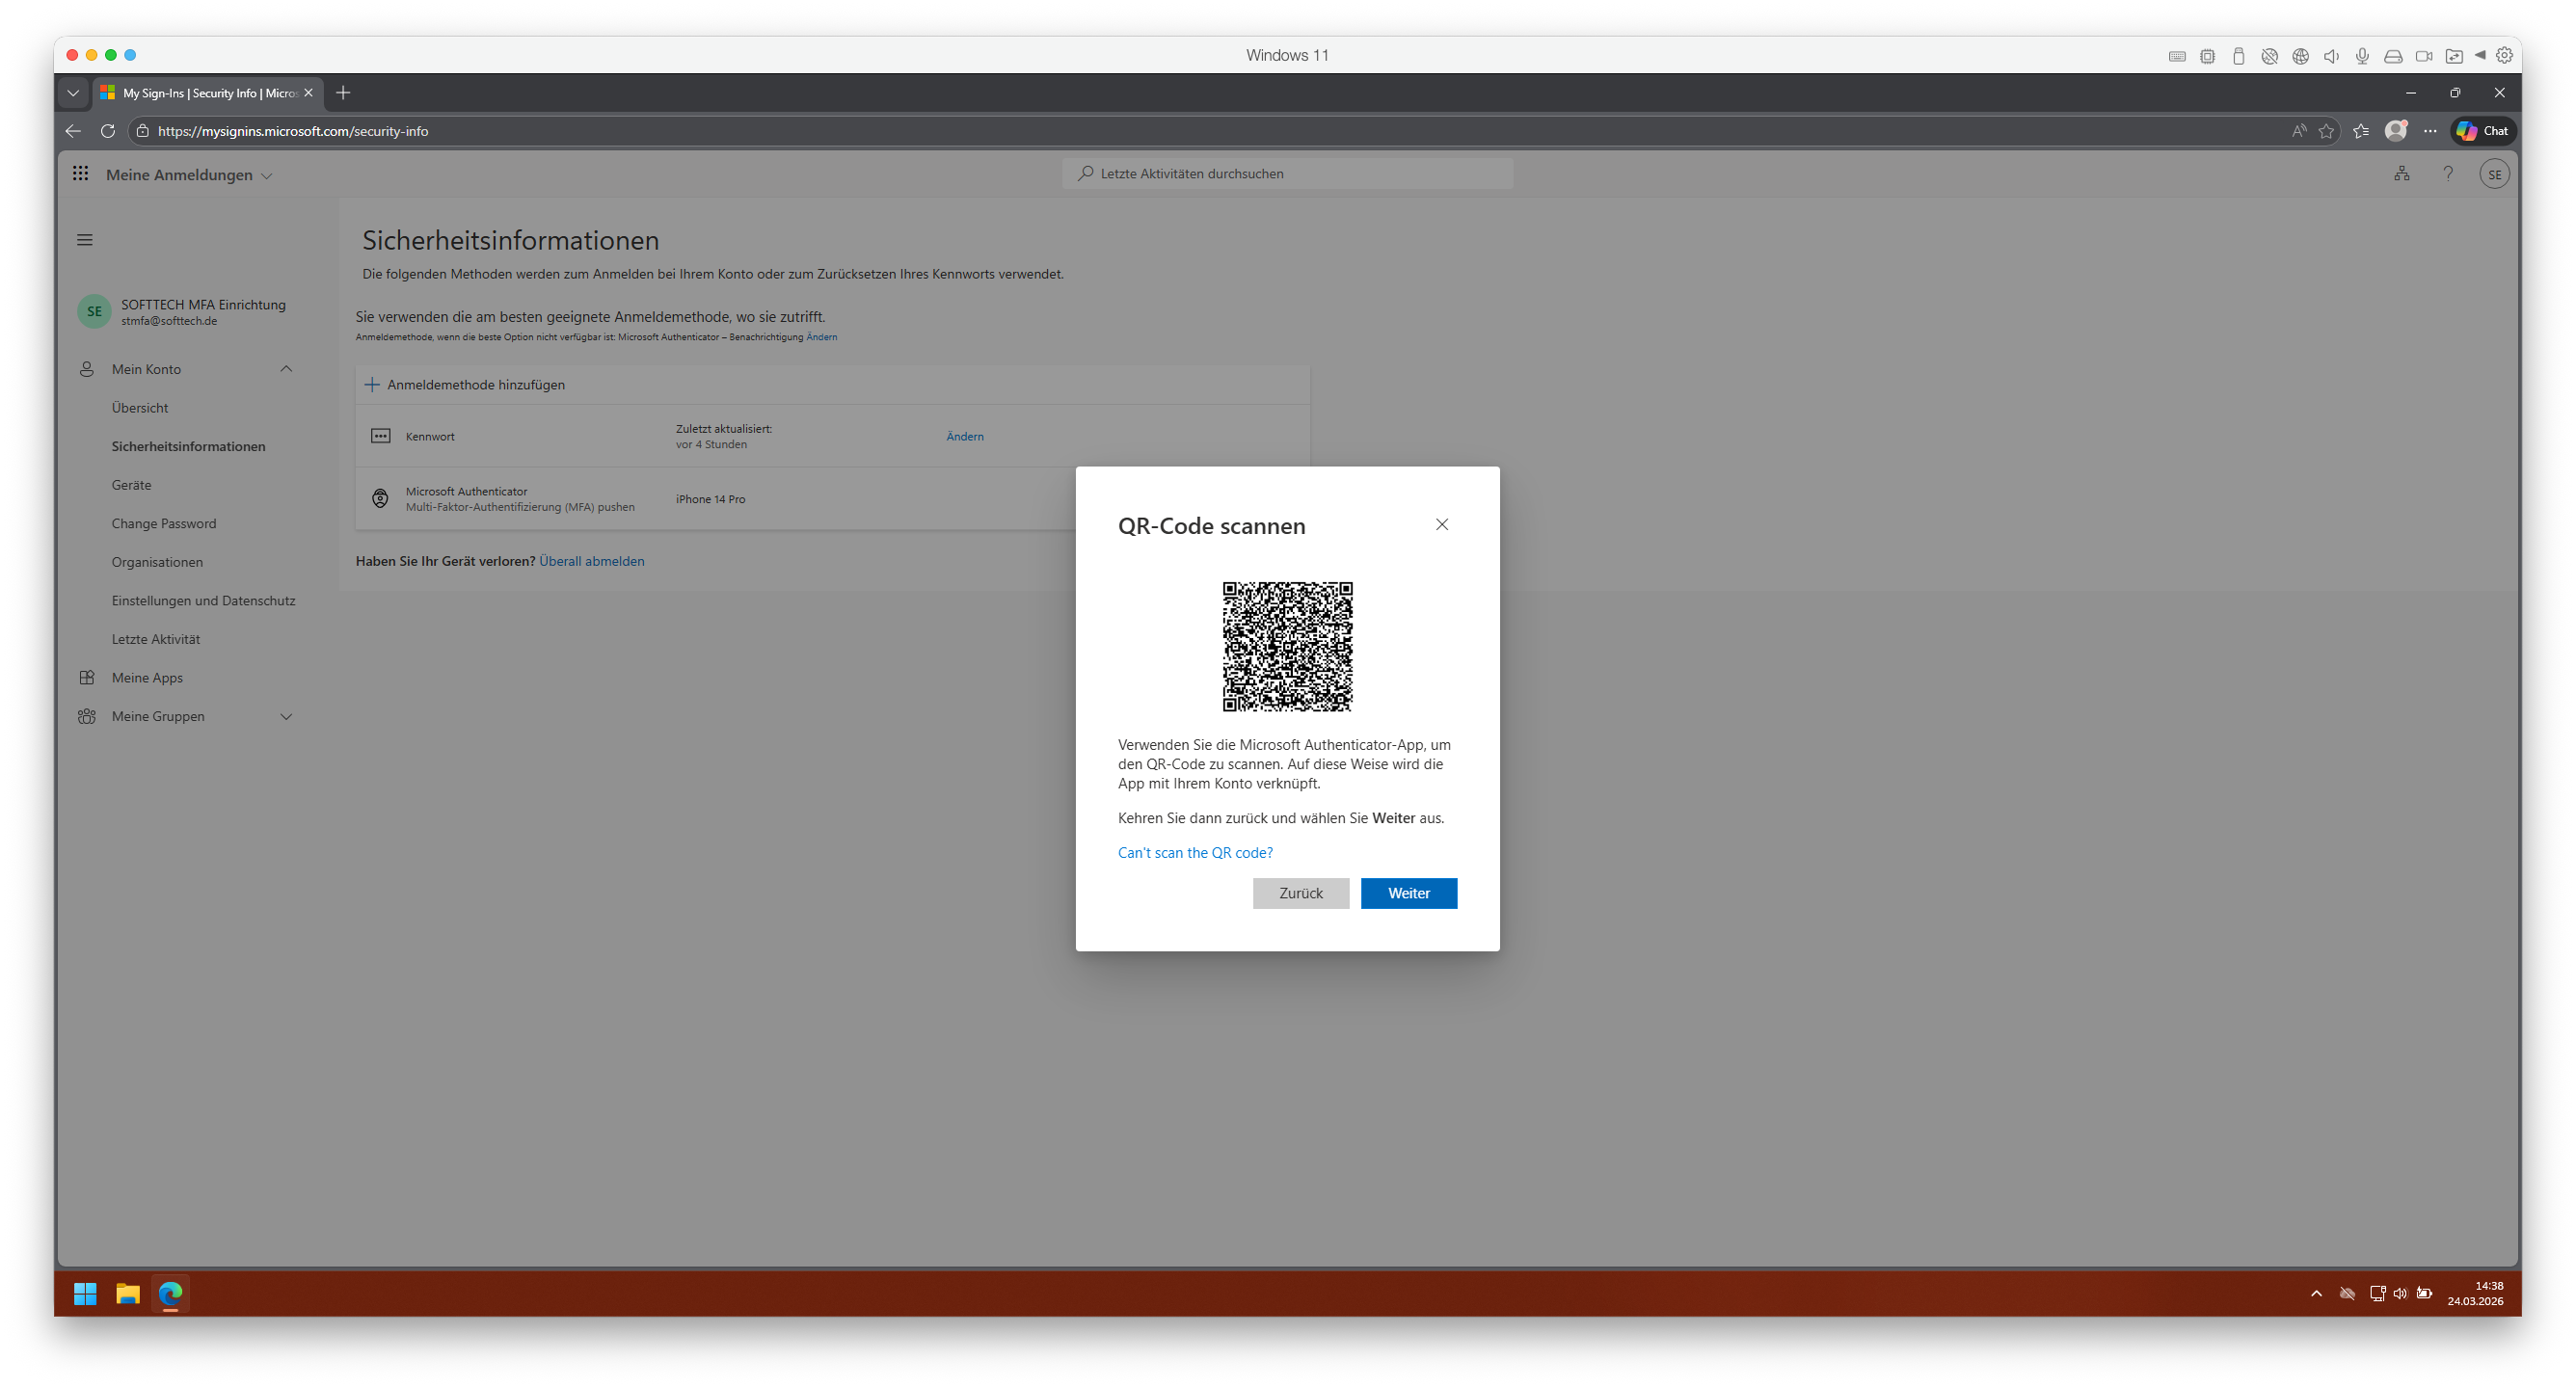
Task: Select the iPhone 14 Pro device text
Action: point(710,499)
